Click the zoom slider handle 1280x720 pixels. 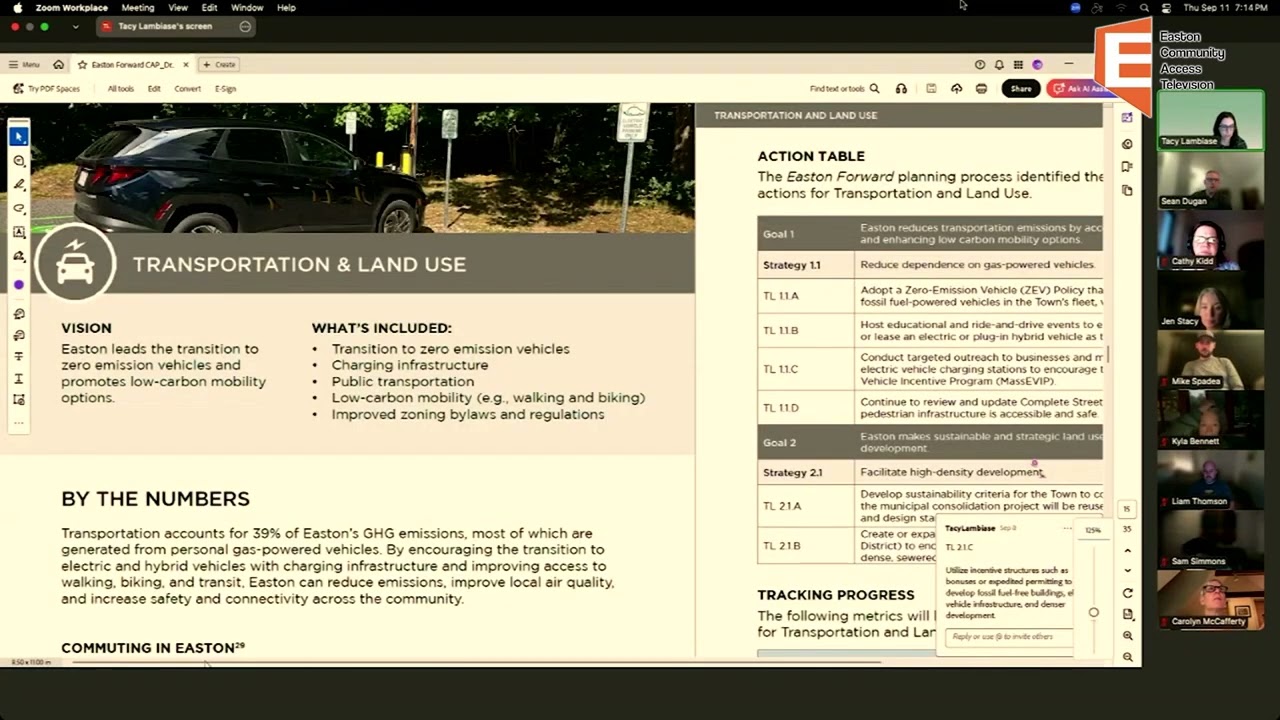1093,613
